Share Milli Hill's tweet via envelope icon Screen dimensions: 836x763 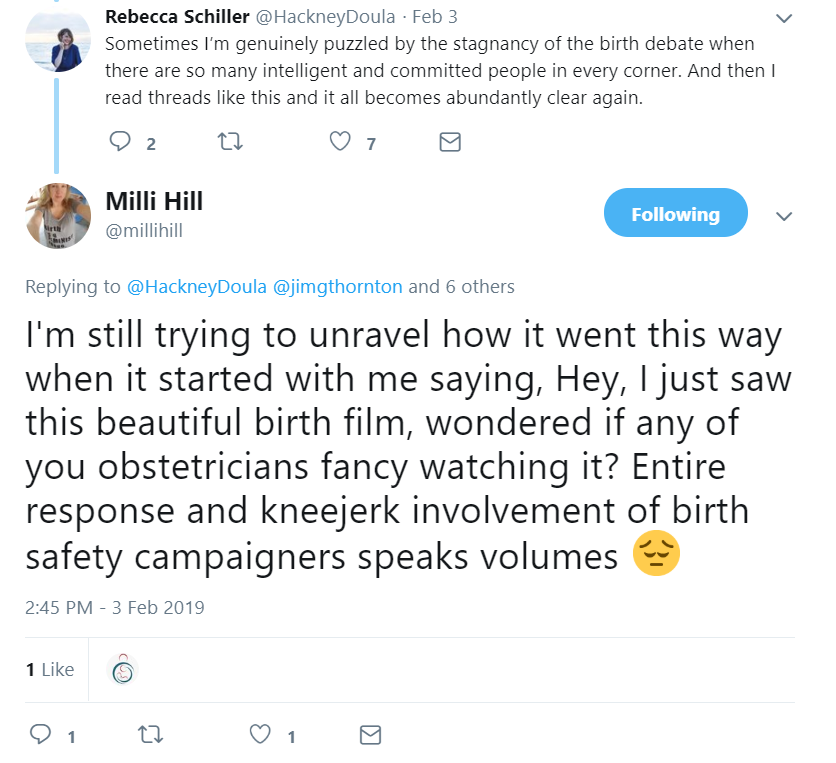370,735
